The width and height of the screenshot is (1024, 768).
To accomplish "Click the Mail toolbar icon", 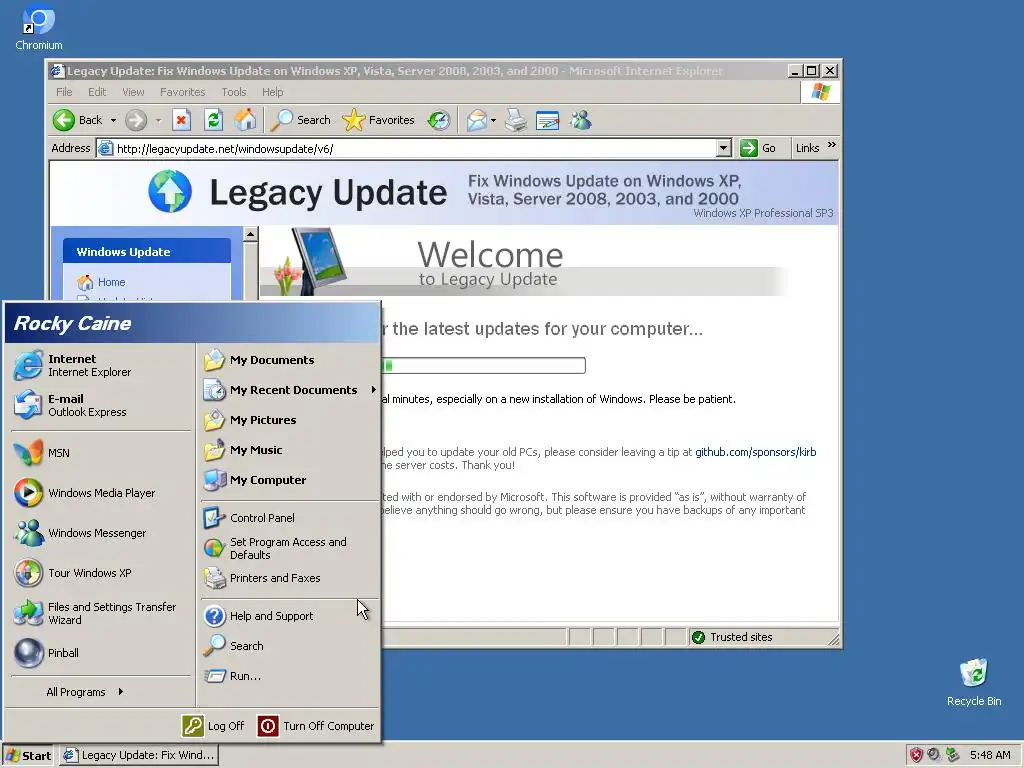I will (476, 120).
